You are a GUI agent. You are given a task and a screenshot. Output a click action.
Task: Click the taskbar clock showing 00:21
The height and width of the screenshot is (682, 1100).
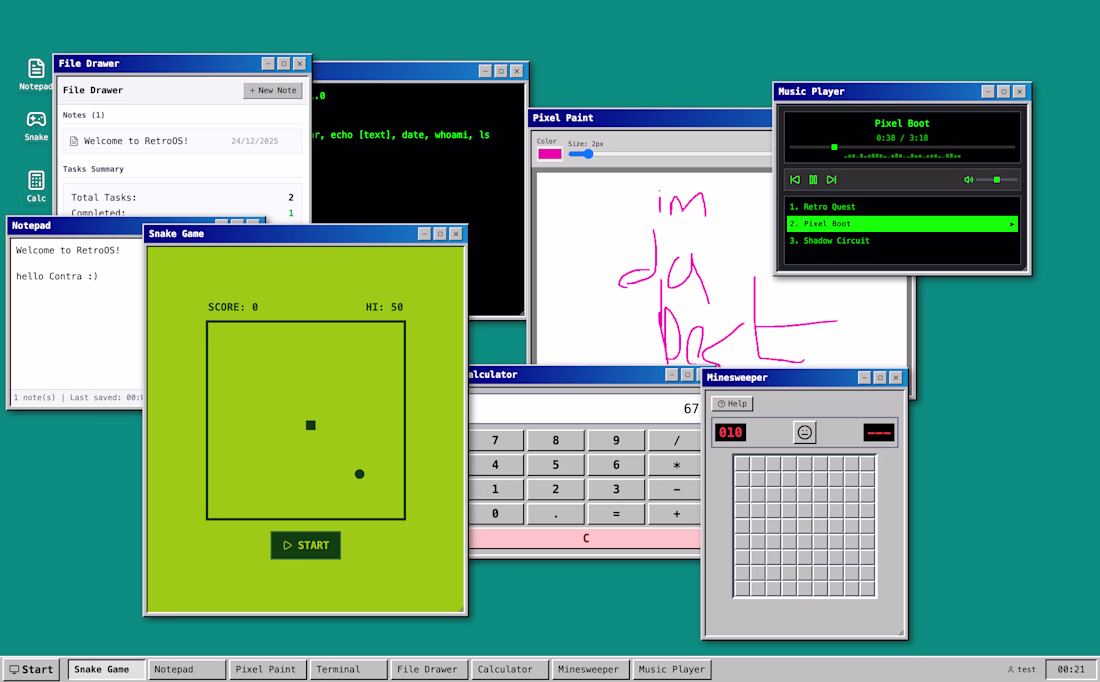click(x=1071, y=669)
